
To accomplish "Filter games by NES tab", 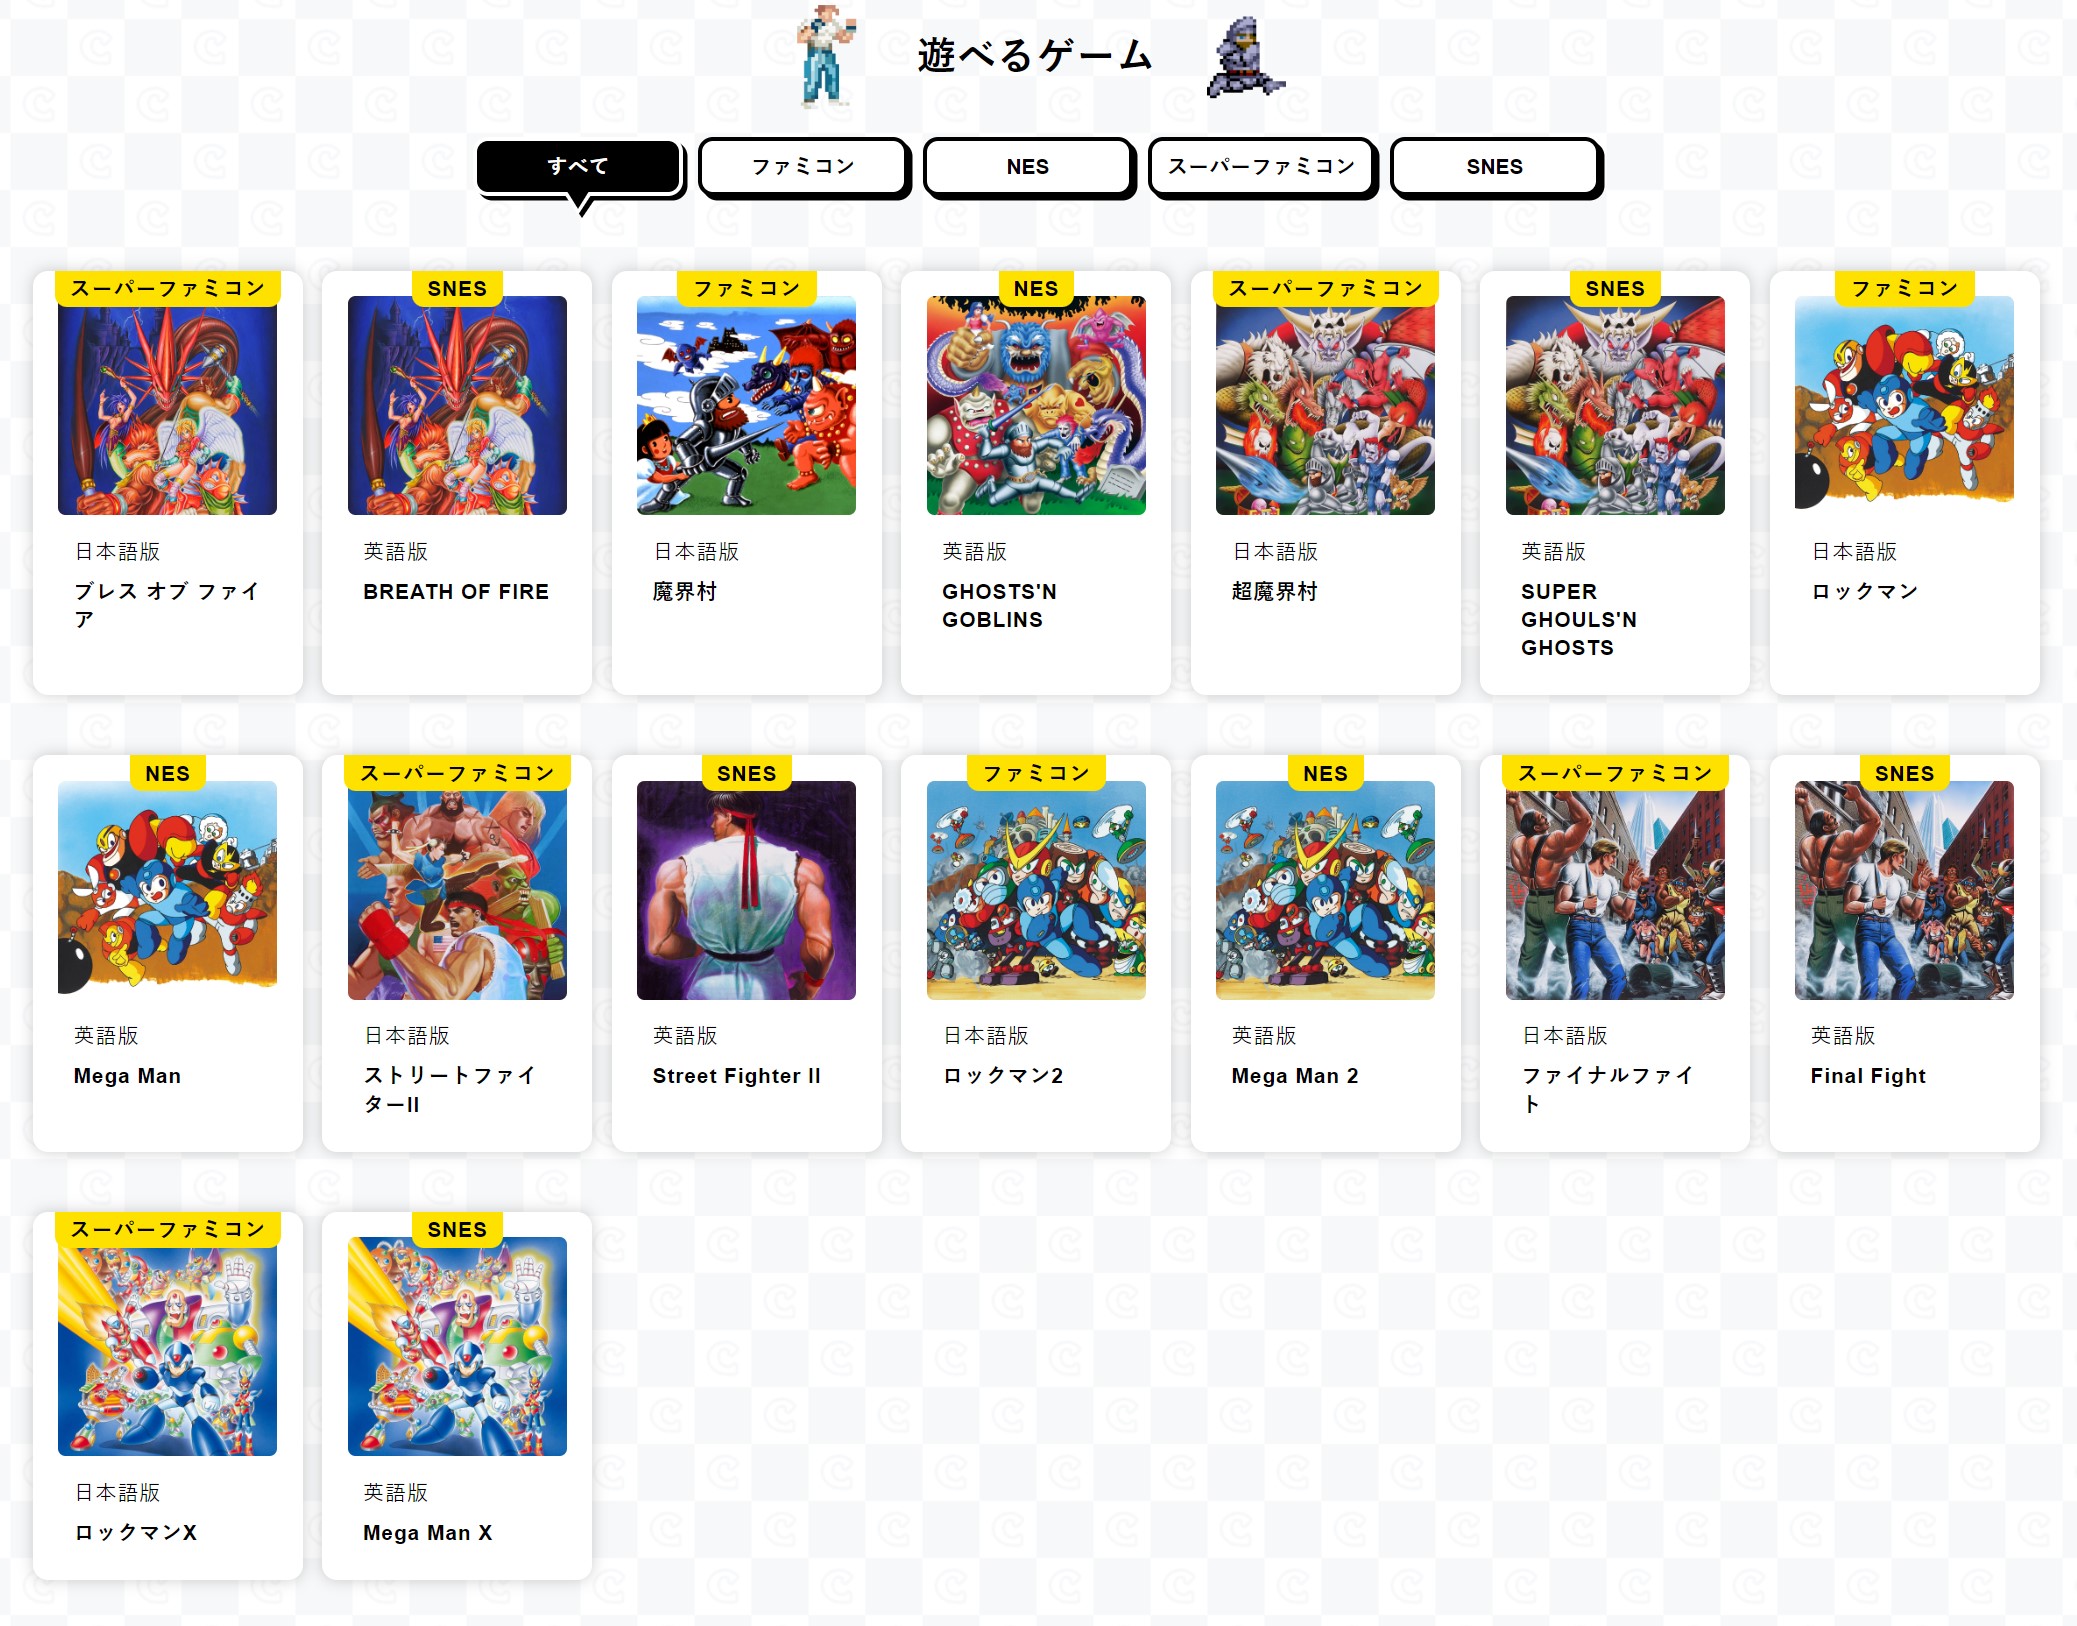I will pos(1028,167).
